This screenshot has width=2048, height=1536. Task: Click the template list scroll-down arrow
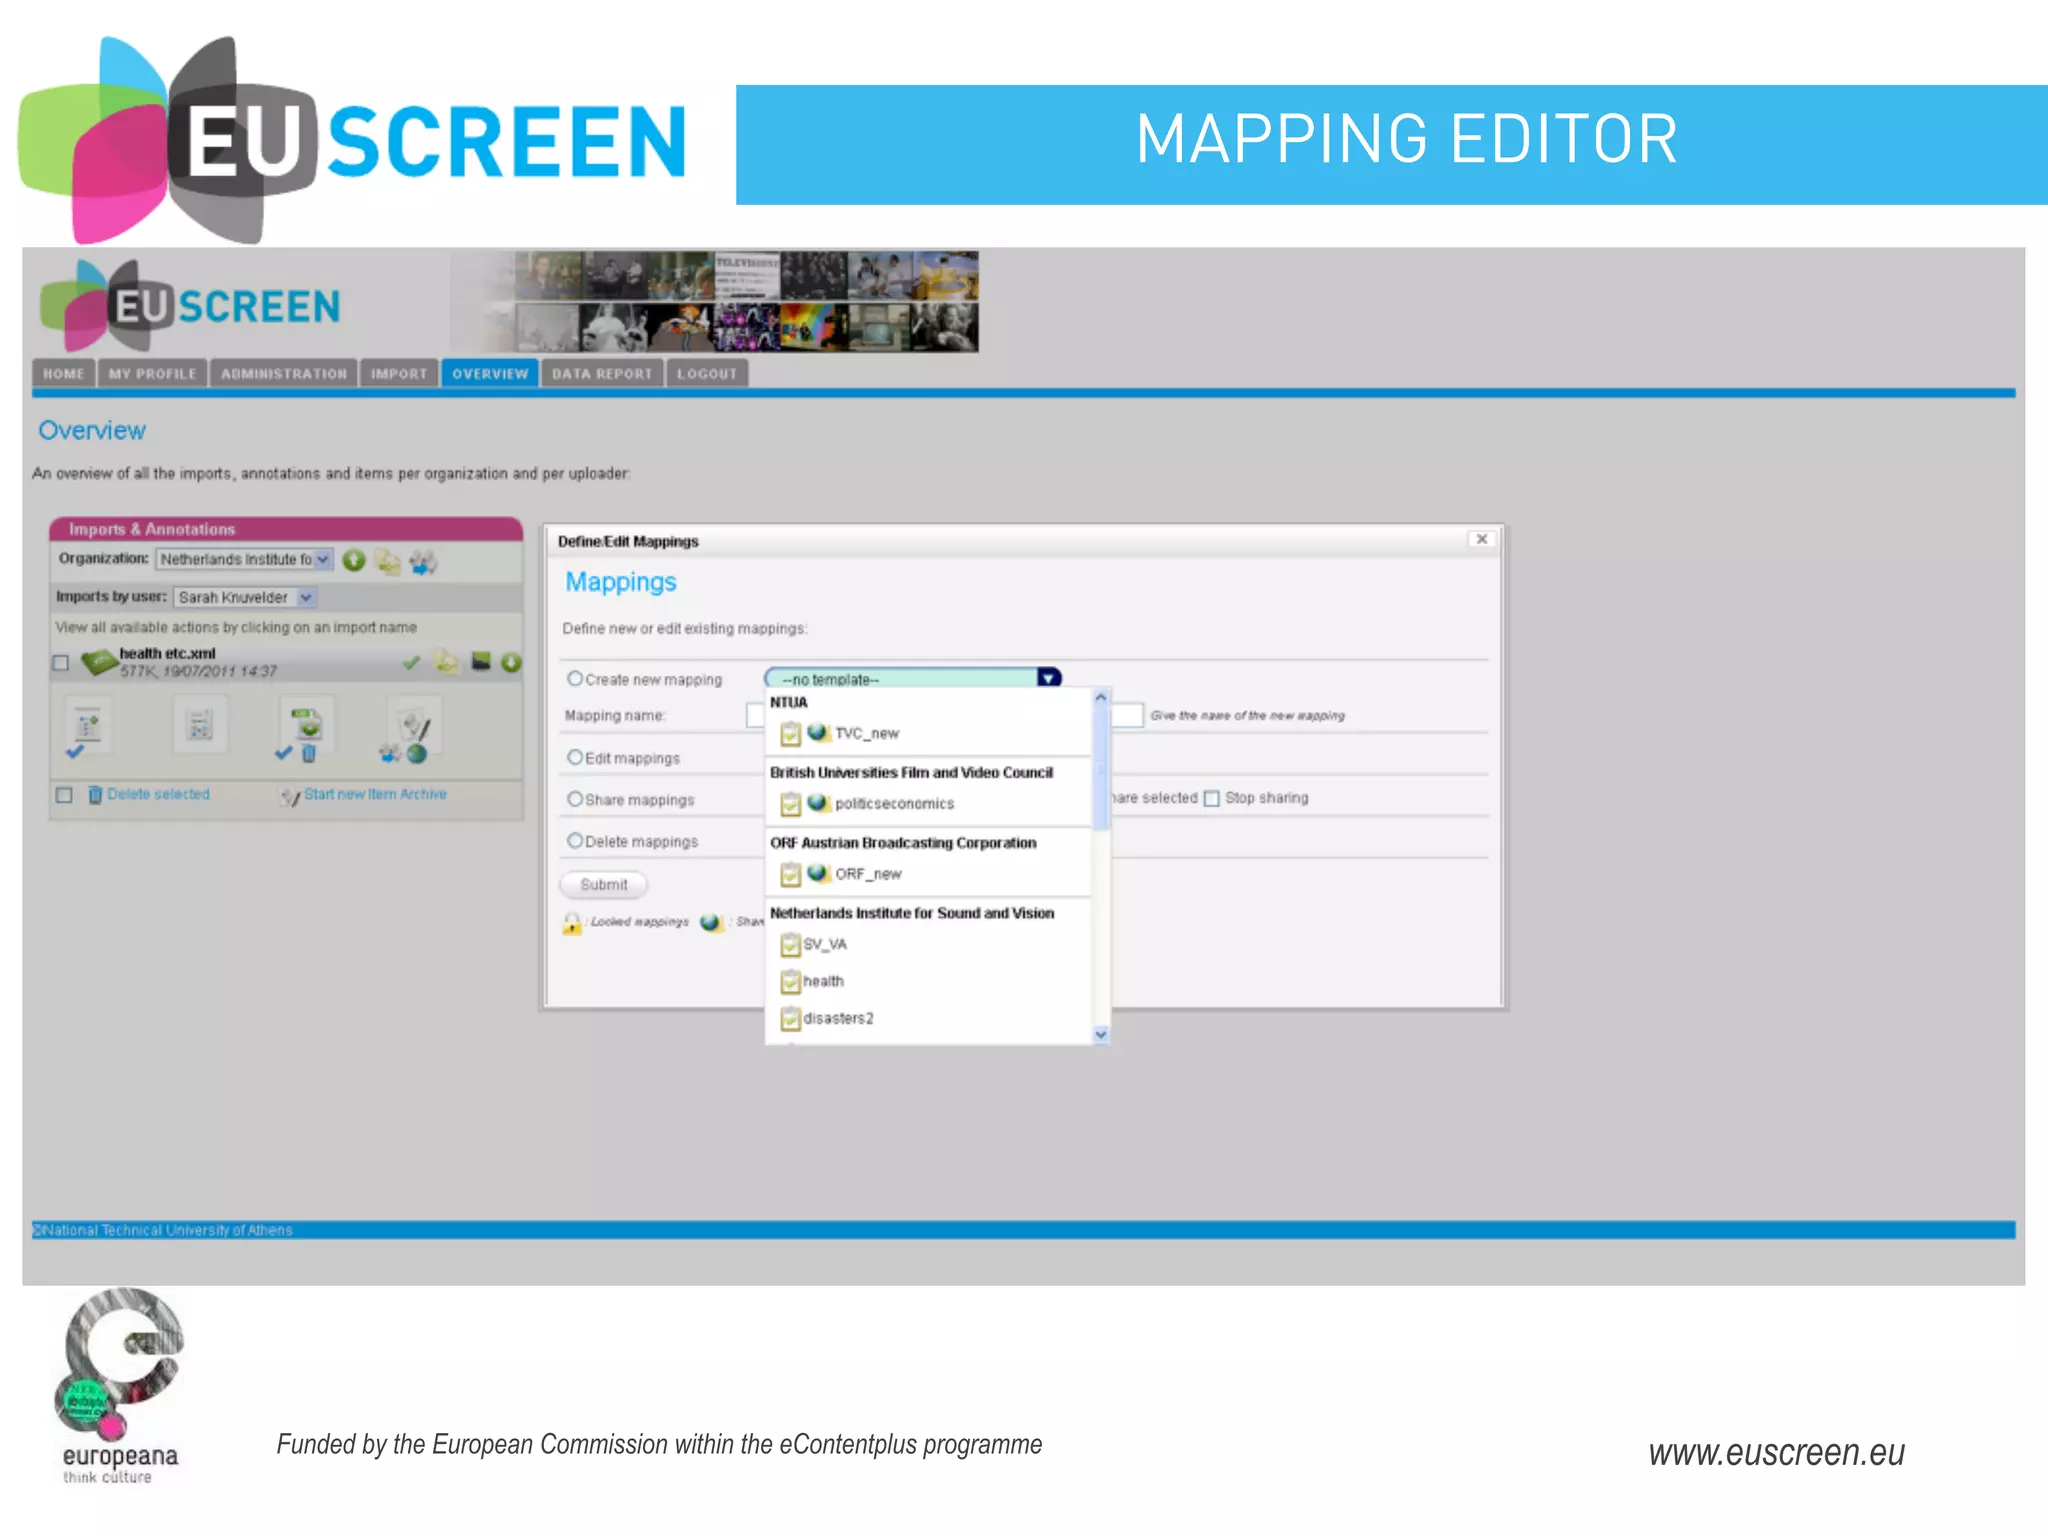(1101, 1034)
